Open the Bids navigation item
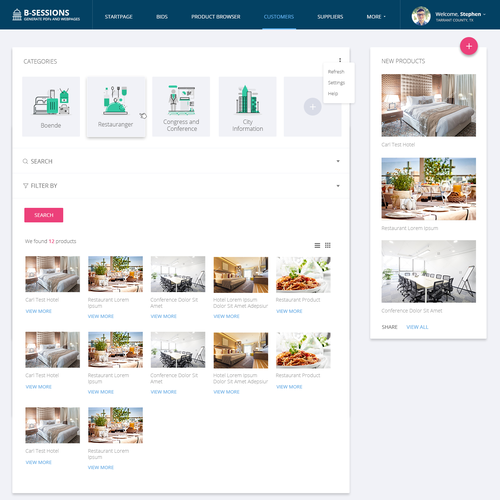The width and height of the screenshot is (500, 500). coord(162,17)
